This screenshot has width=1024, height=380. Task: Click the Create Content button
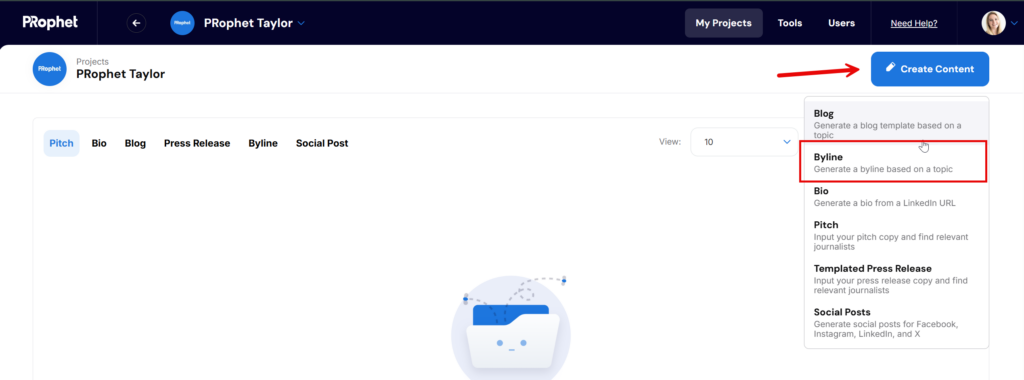click(930, 69)
